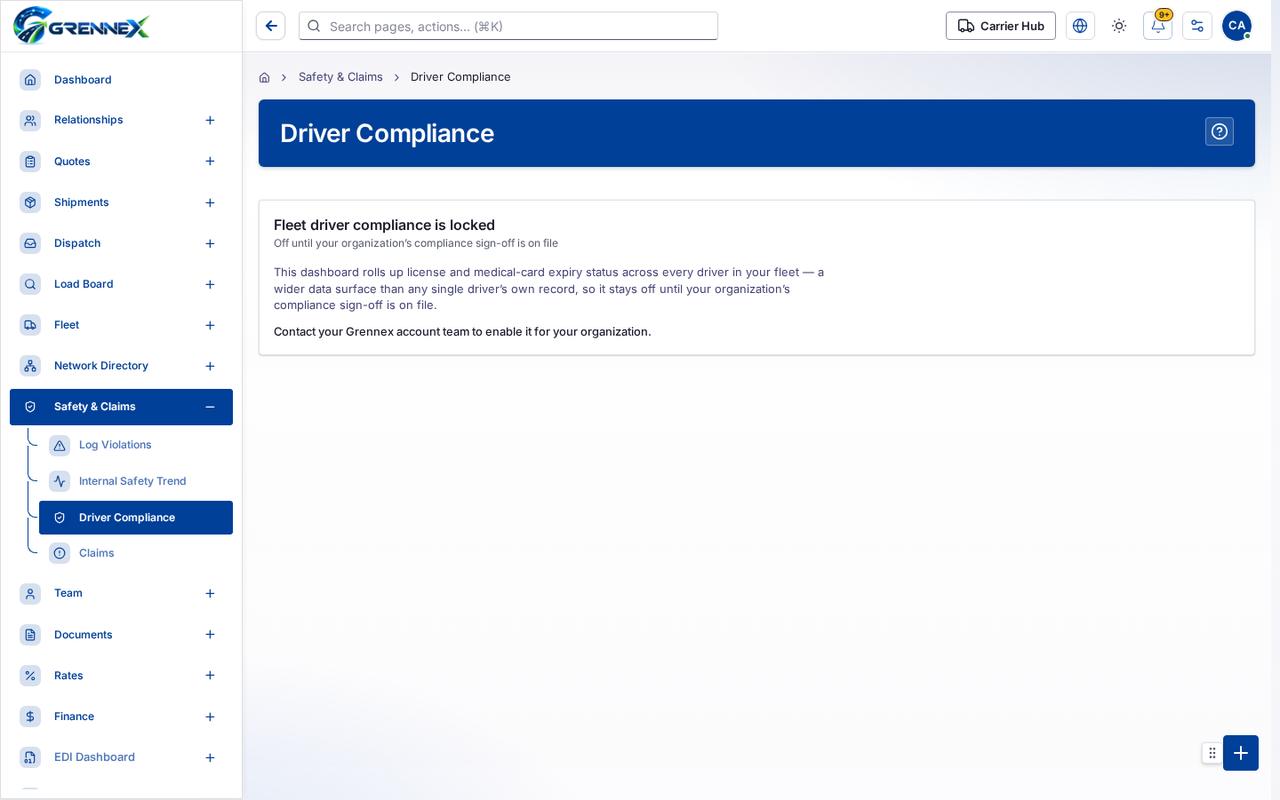Click Safety & Claims breadcrumb link
Screen dimensions: 1280x800
coord(340,77)
